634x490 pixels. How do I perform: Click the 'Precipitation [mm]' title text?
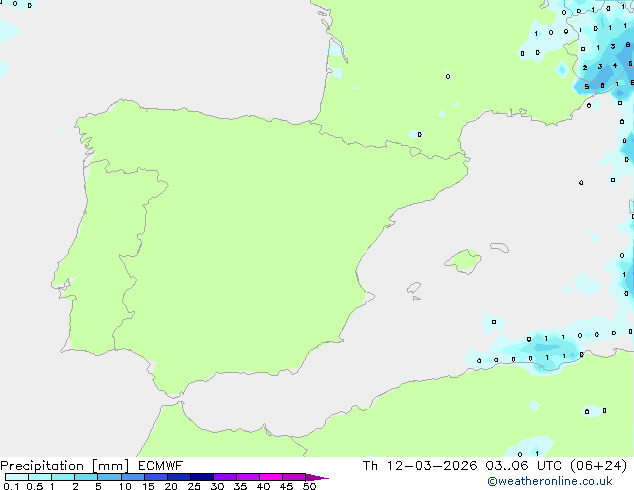coord(65,466)
